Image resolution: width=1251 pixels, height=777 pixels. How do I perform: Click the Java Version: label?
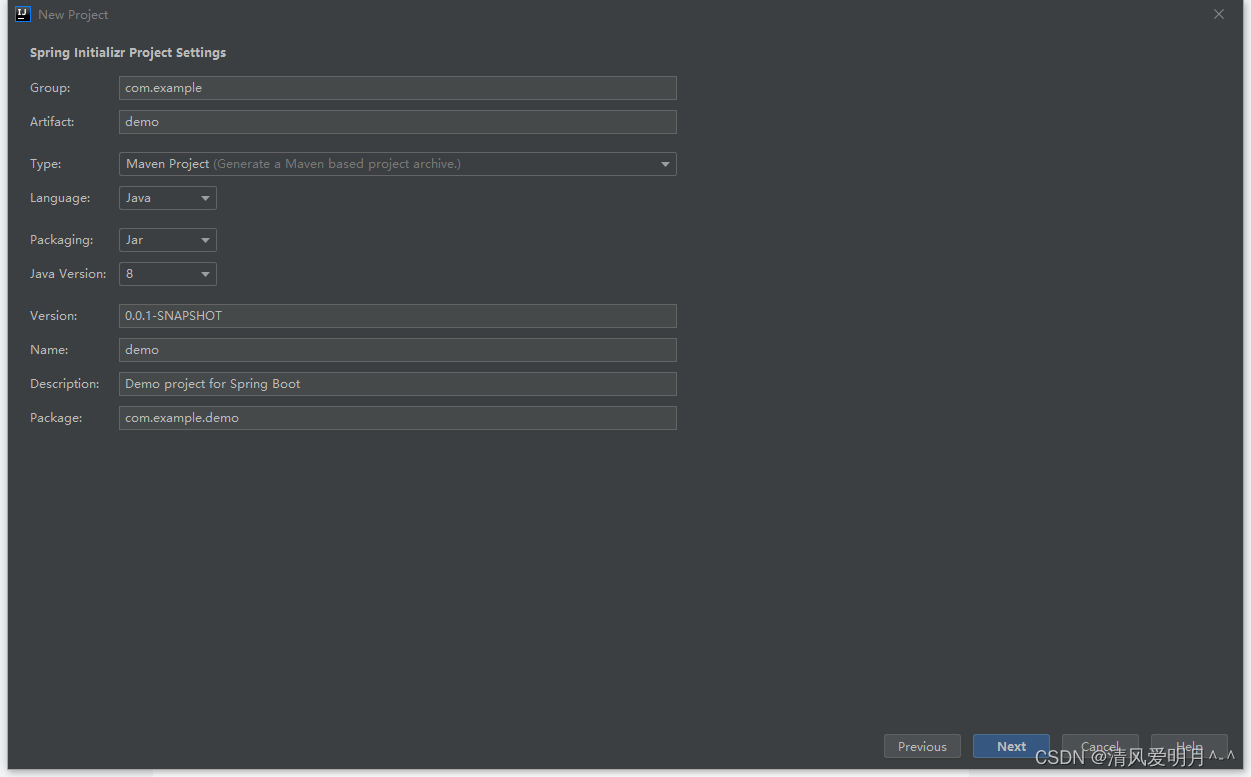tap(68, 274)
